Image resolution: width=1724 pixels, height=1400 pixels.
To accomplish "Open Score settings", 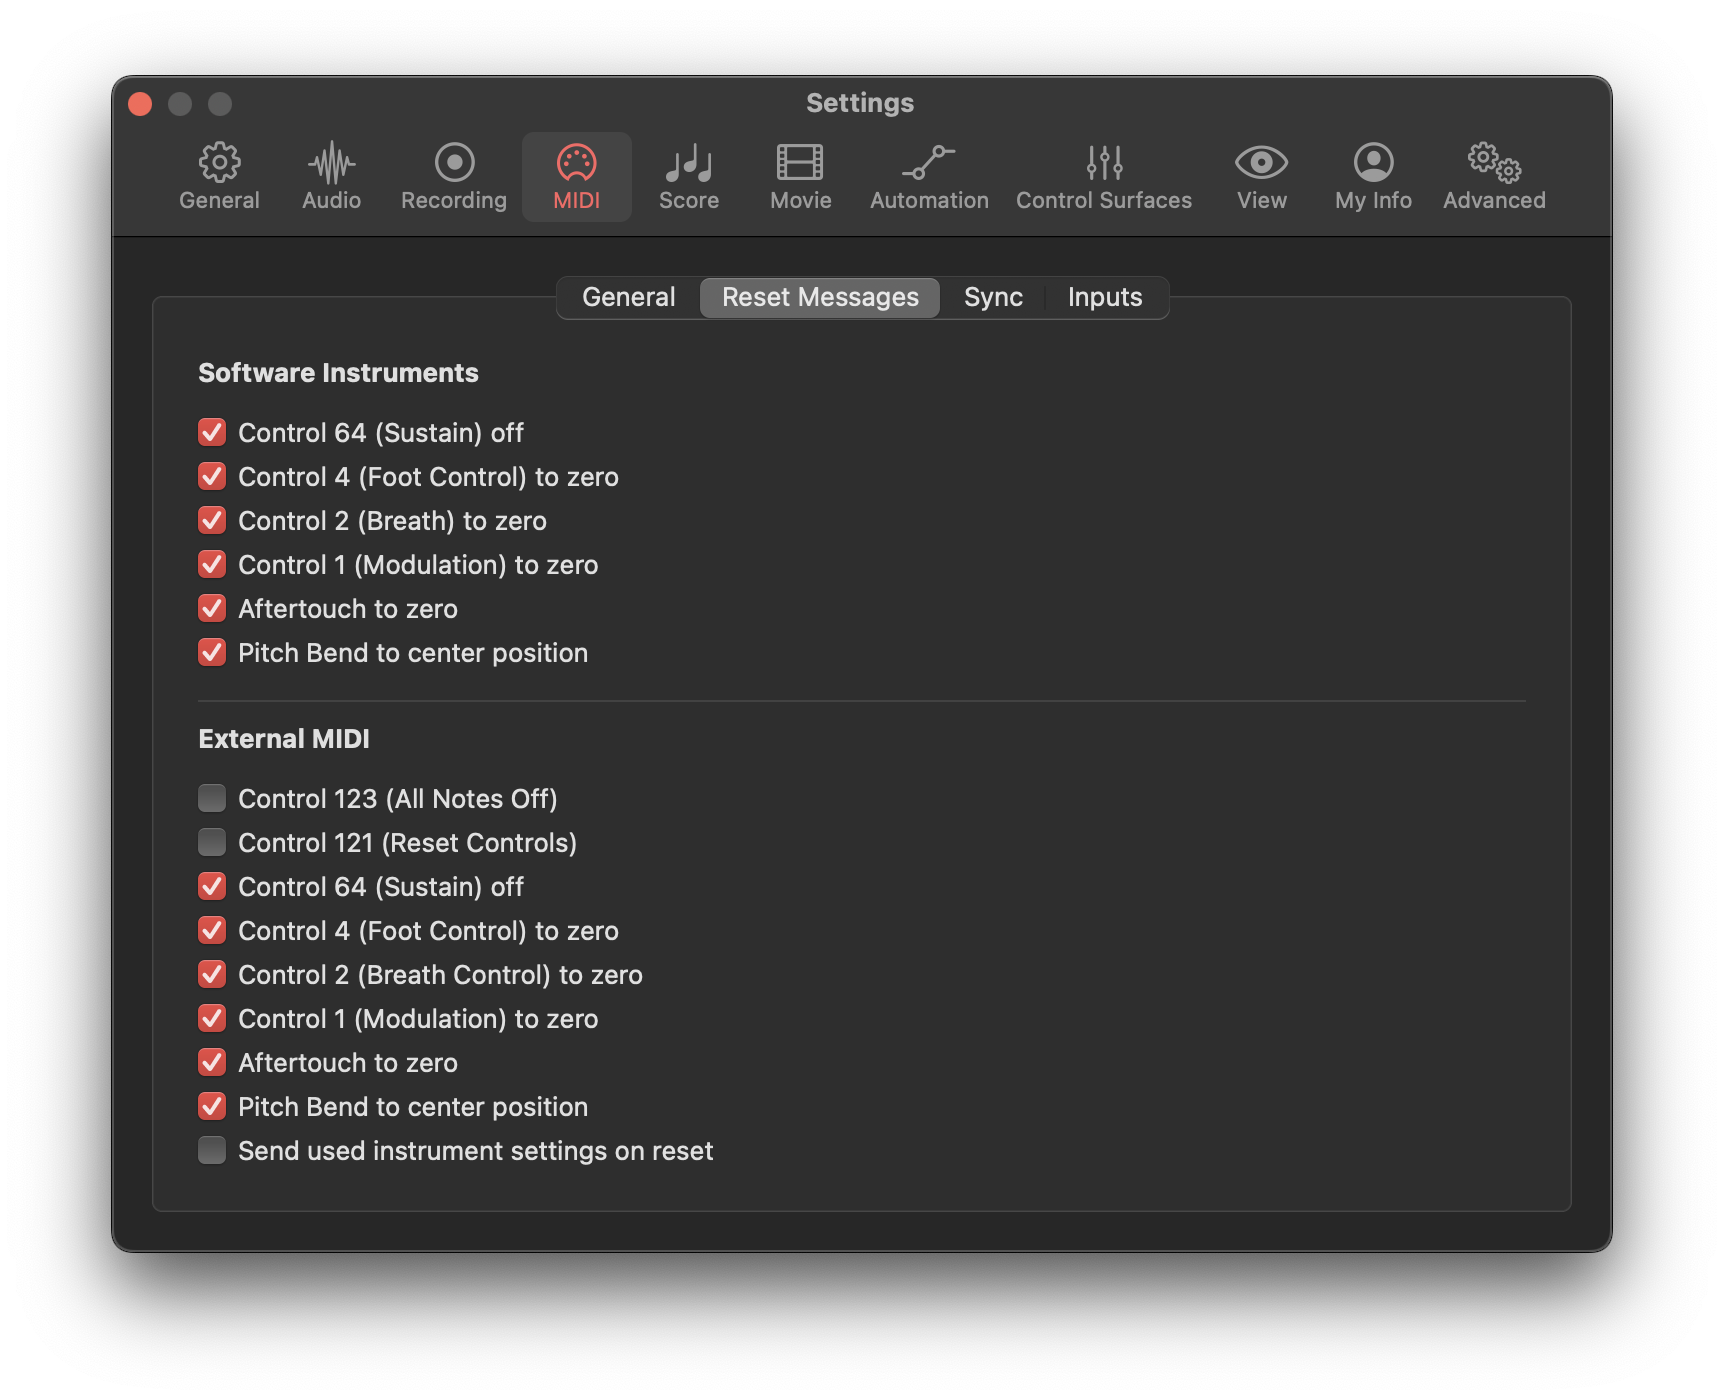I will coord(688,175).
